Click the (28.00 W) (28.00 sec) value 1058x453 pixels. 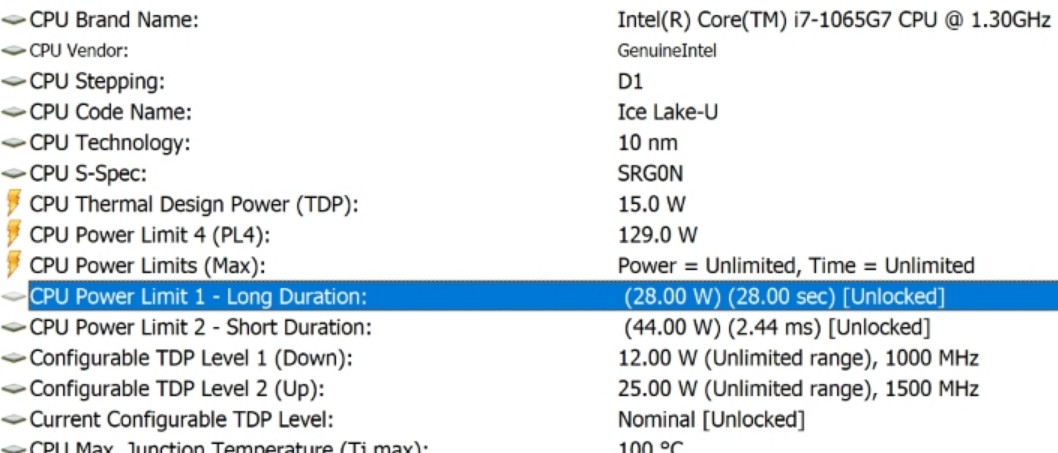click(x=784, y=296)
